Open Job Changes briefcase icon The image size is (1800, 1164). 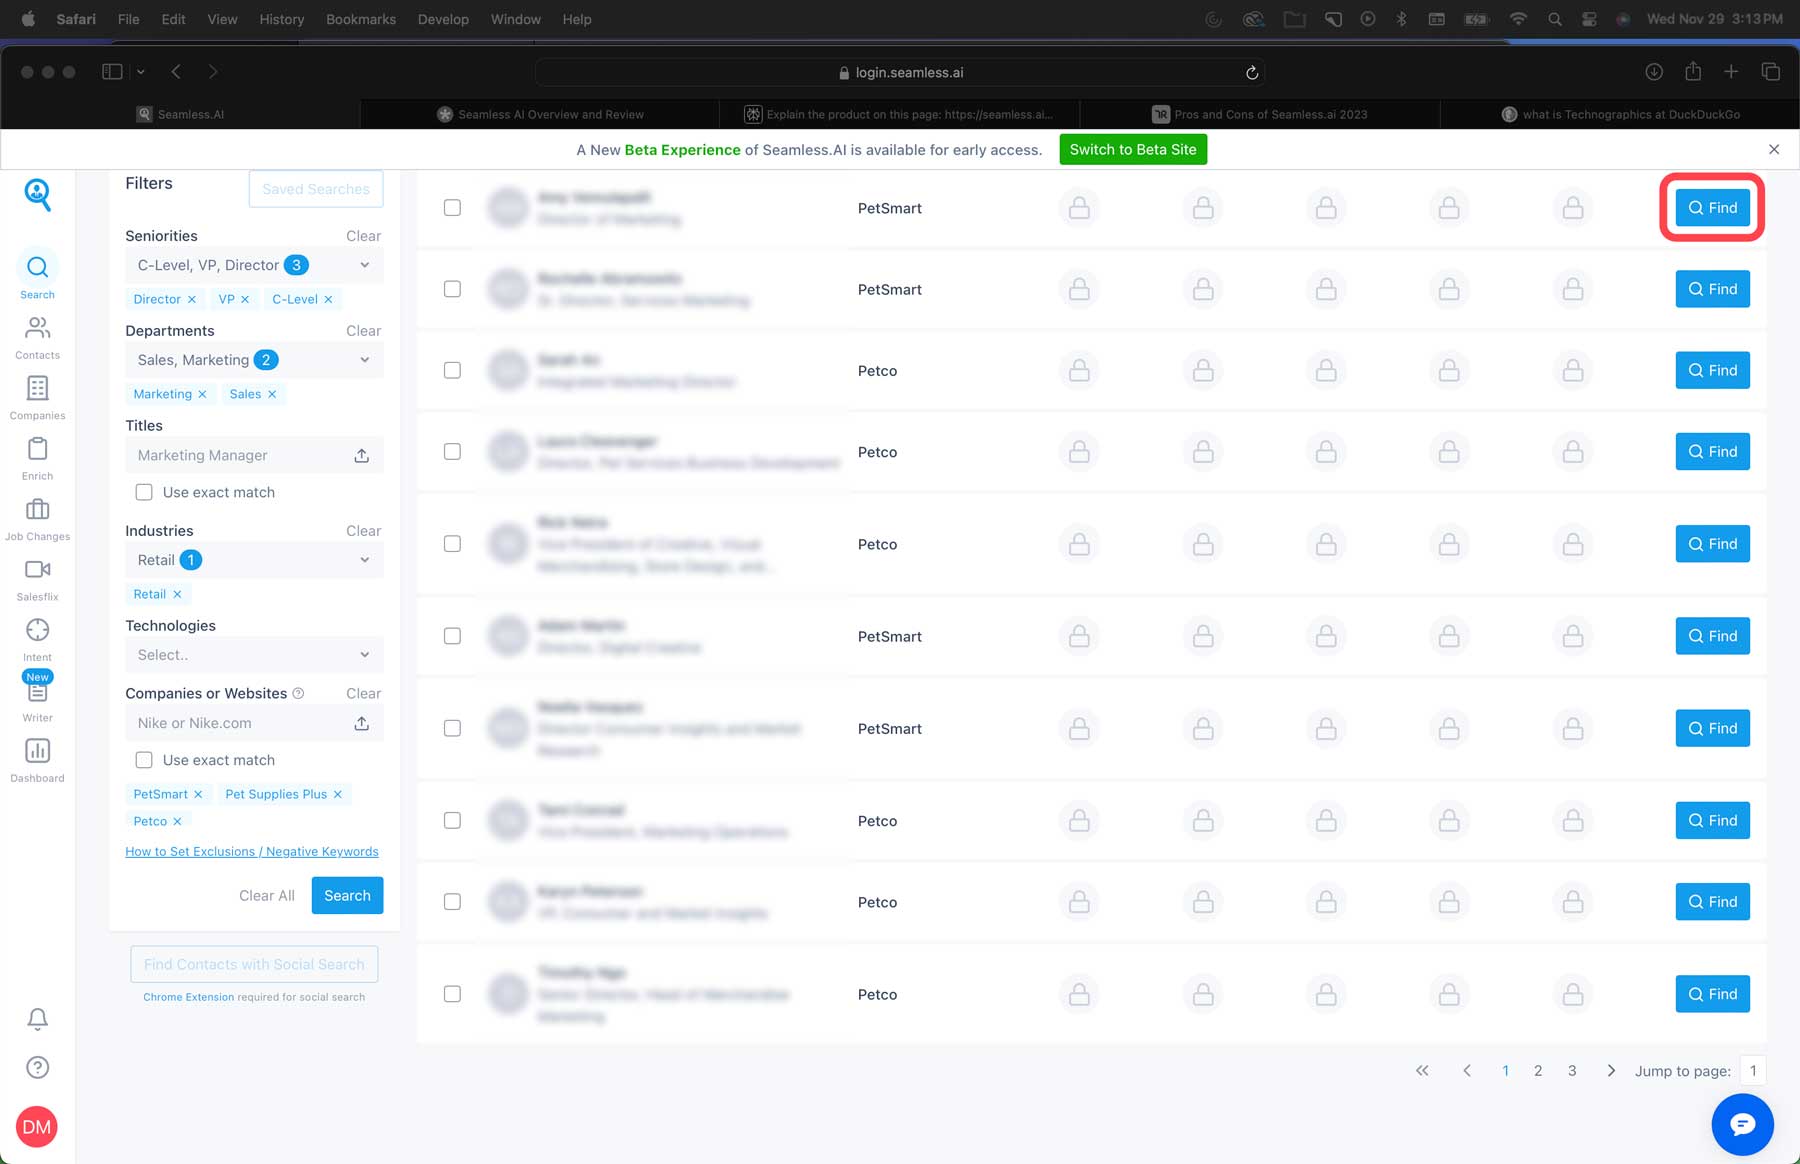[x=37, y=510]
